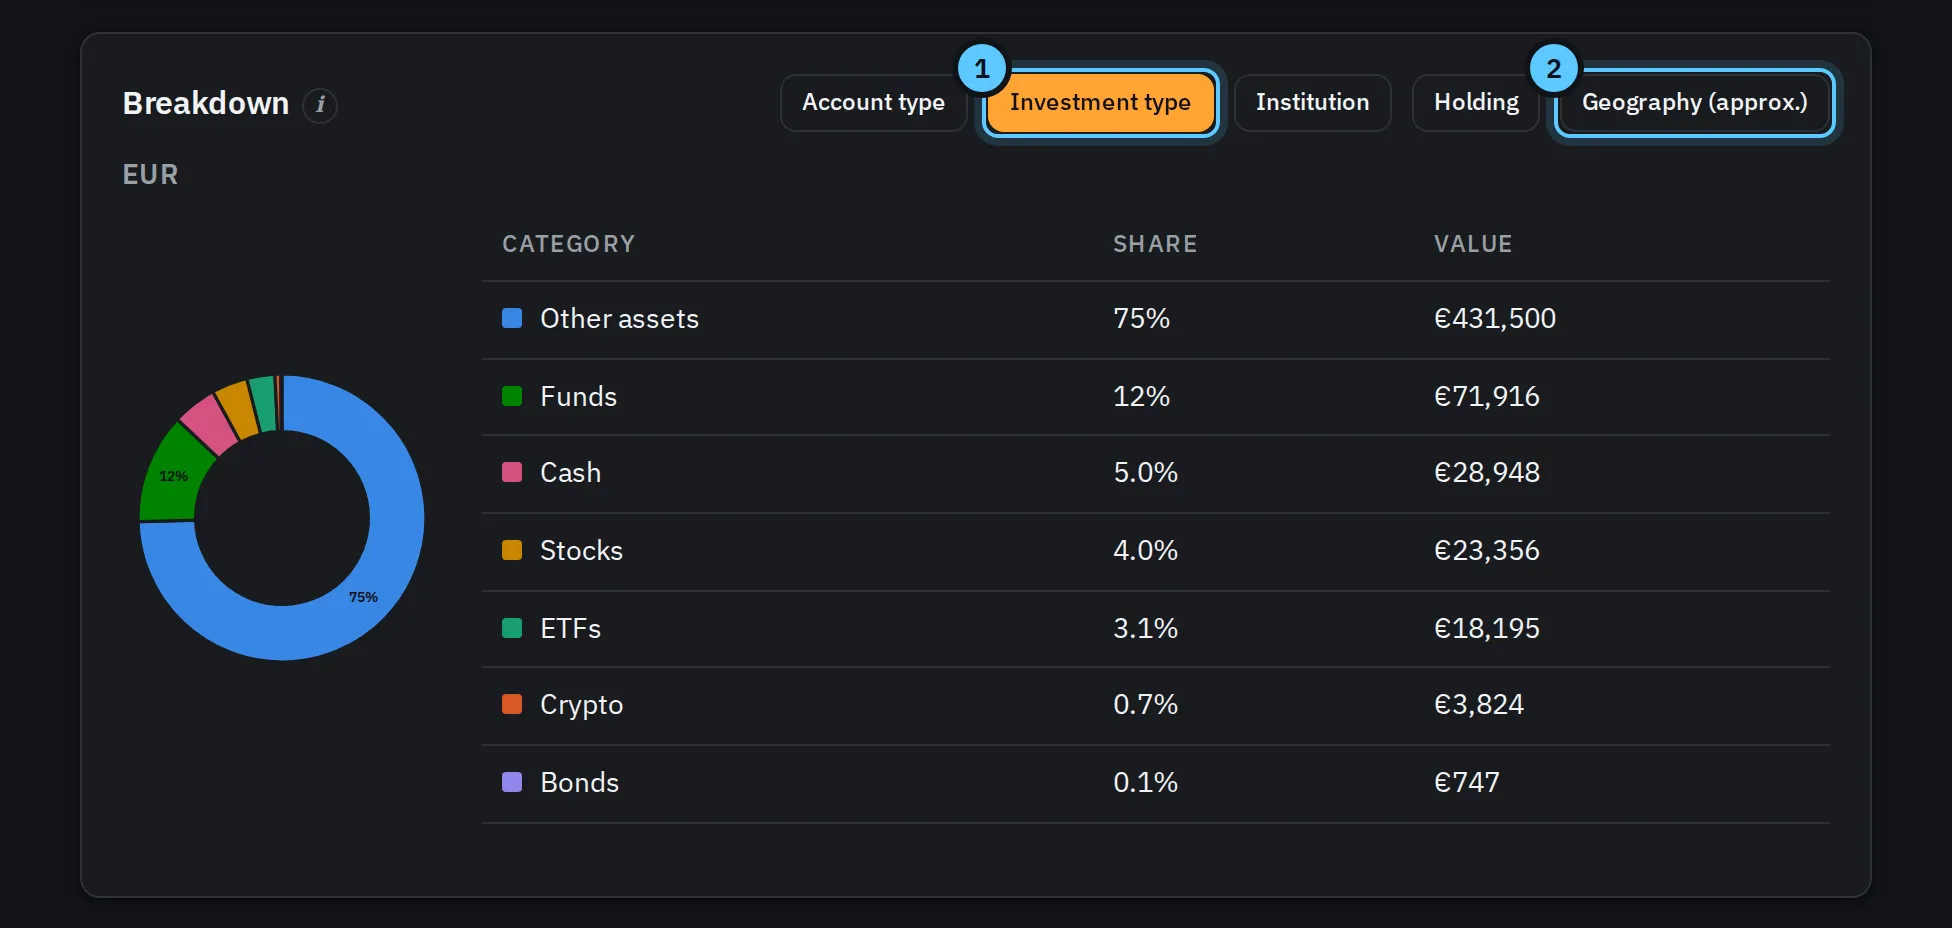1952x928 pixels.
Task: Show the Geography (approx.) breakdown
Action: (1695, 102)
